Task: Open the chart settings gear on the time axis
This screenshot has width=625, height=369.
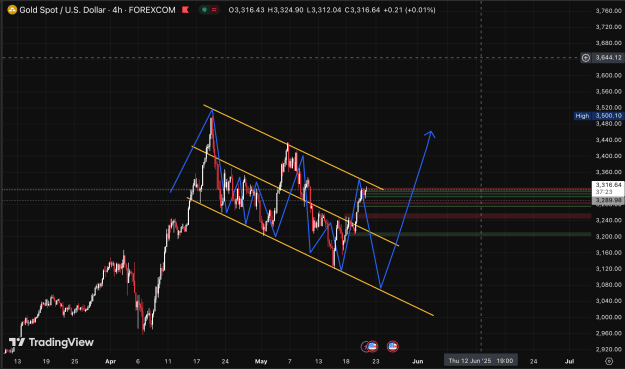Action: [609, 361]
